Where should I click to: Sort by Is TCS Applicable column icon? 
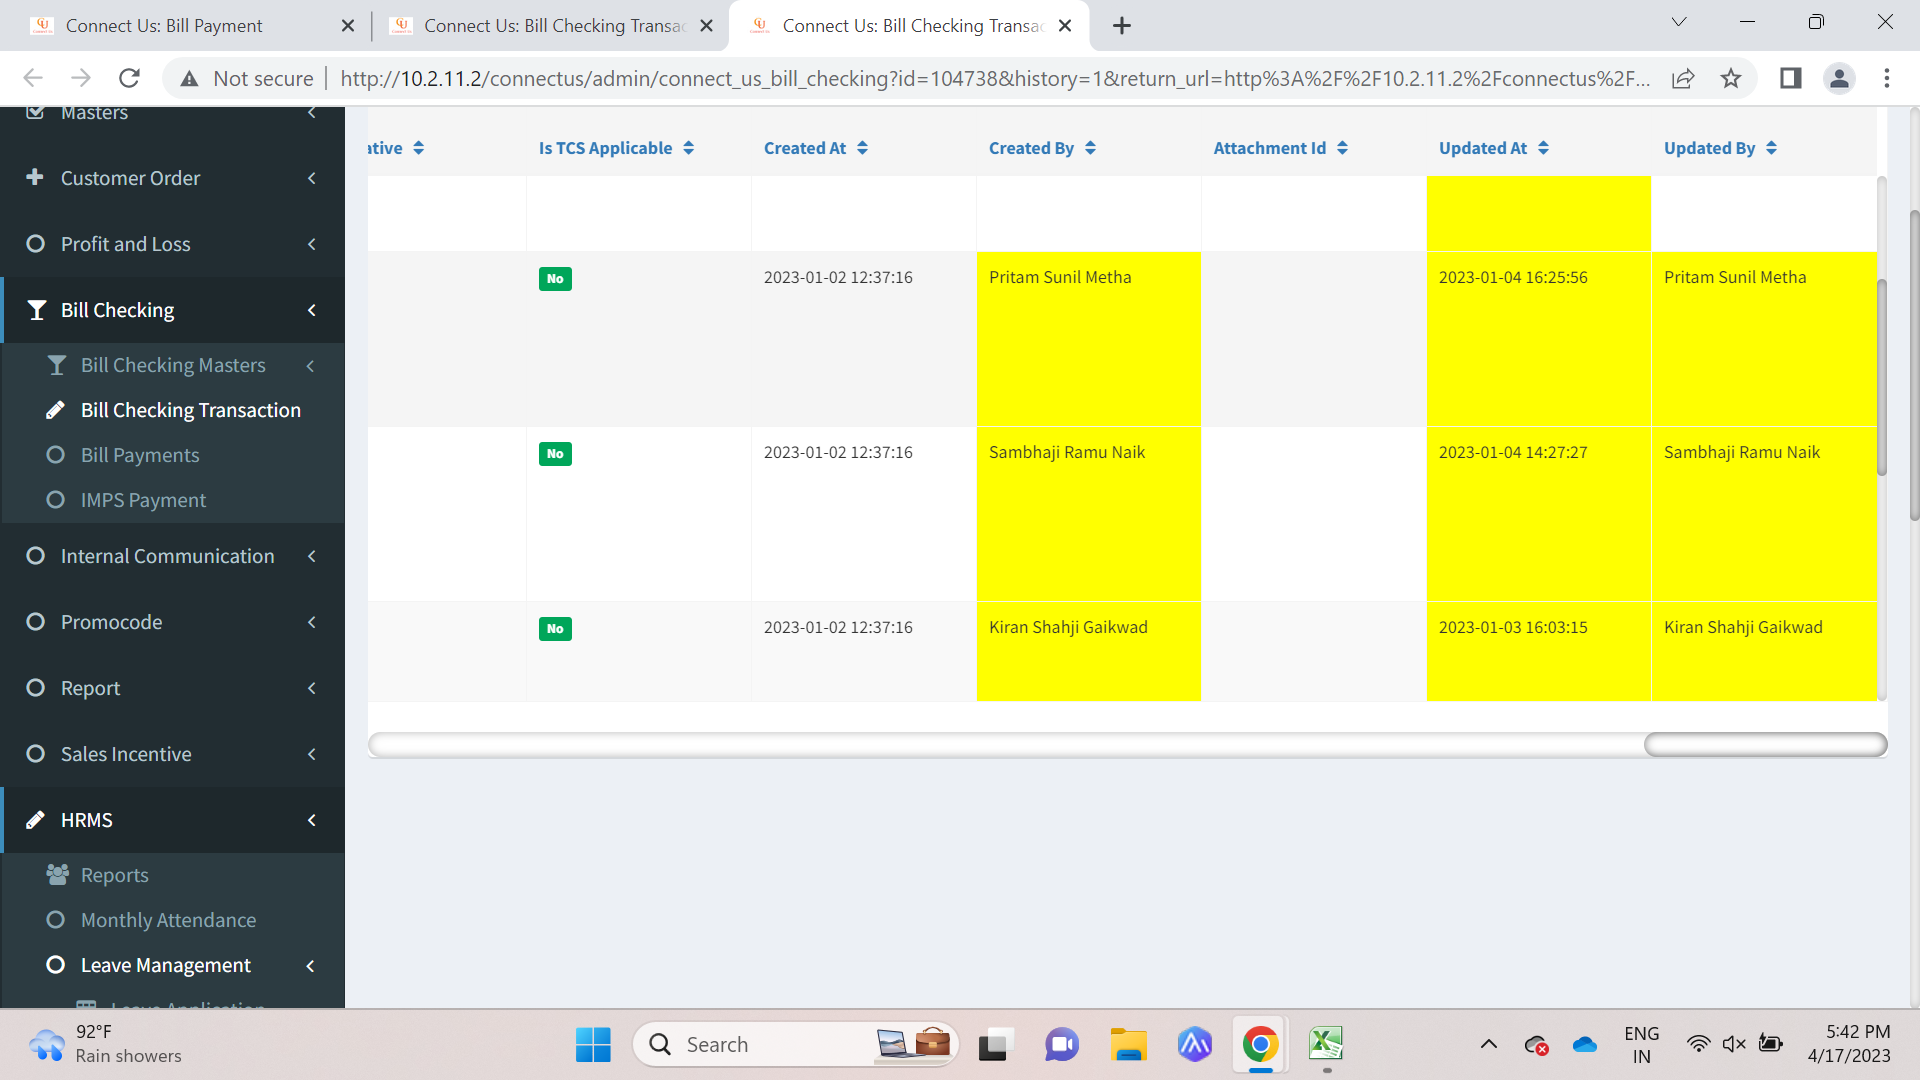pyautogui.click(x=689, y=148)
